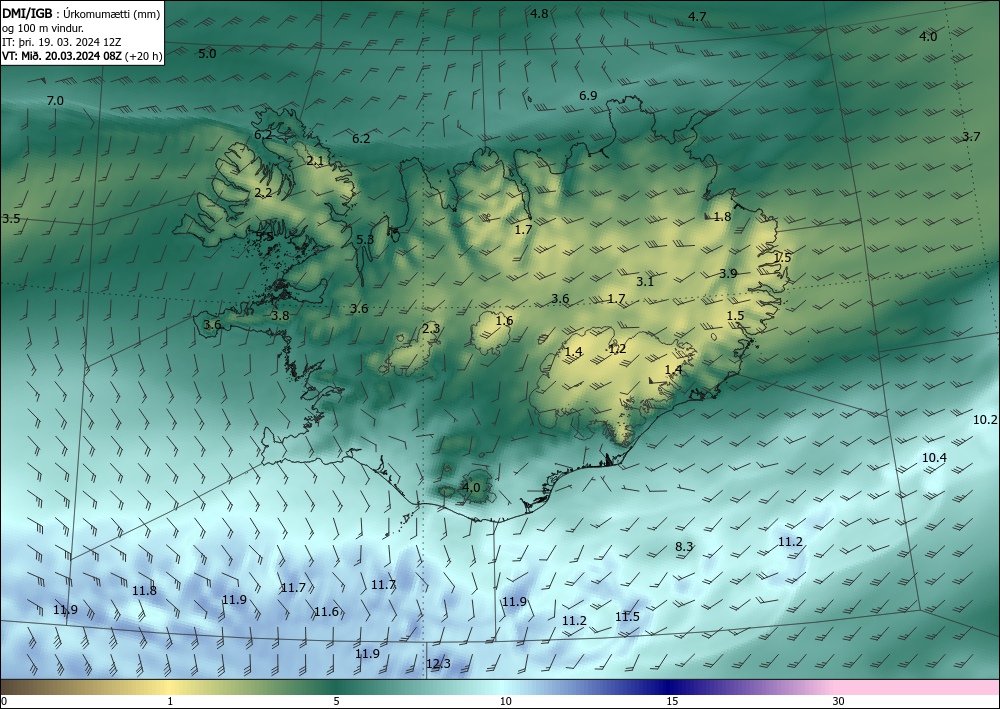Click the 3.7 value label
The image size is (1000, 709).
(971, 136)
